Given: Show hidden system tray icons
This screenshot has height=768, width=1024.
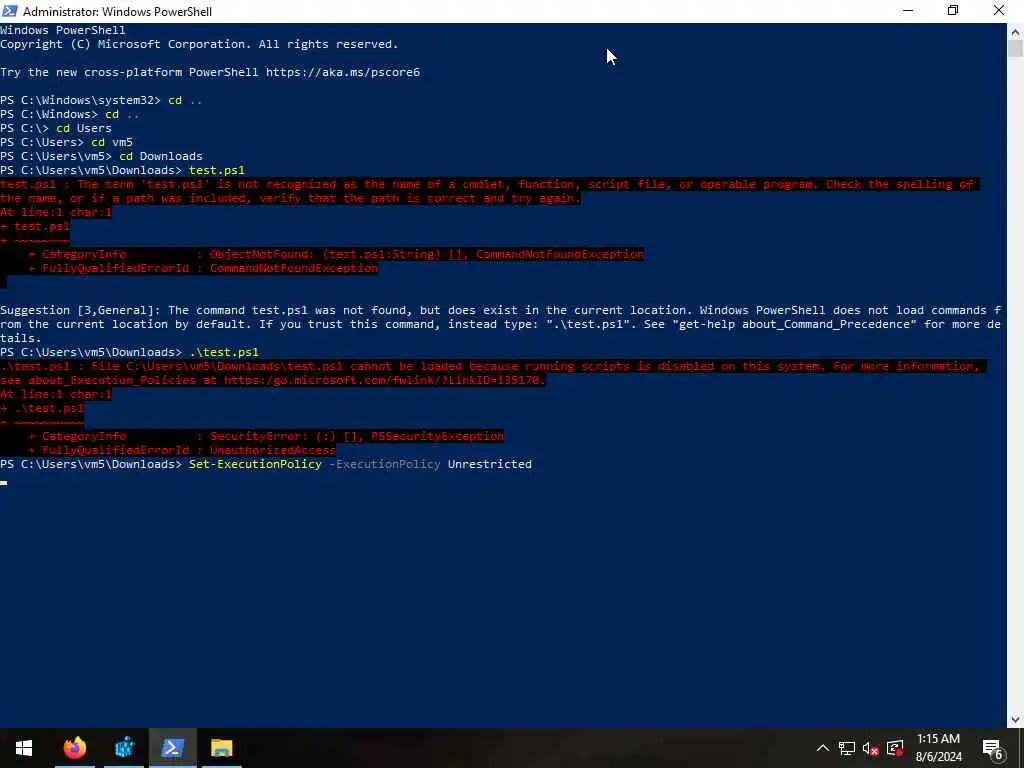Looking at the screenshot, I should [x=823, y=748].
